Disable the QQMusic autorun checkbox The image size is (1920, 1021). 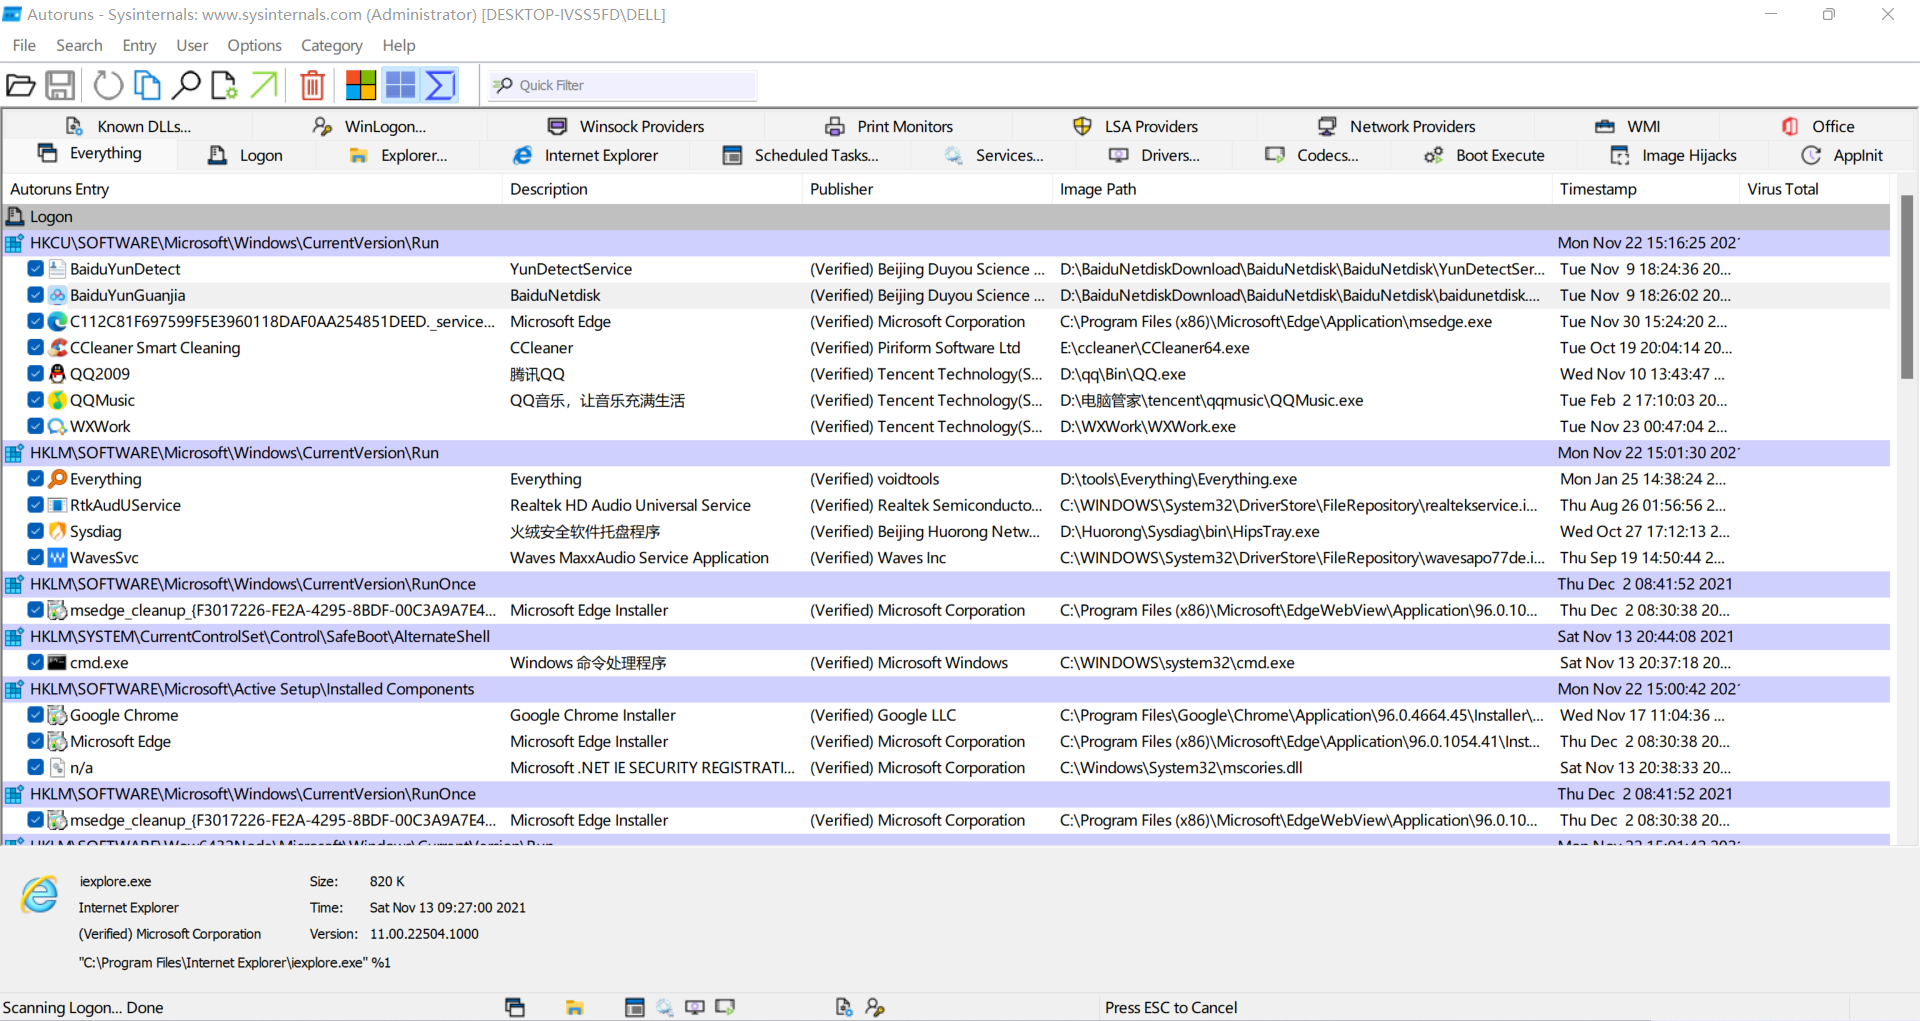[35, 400]
